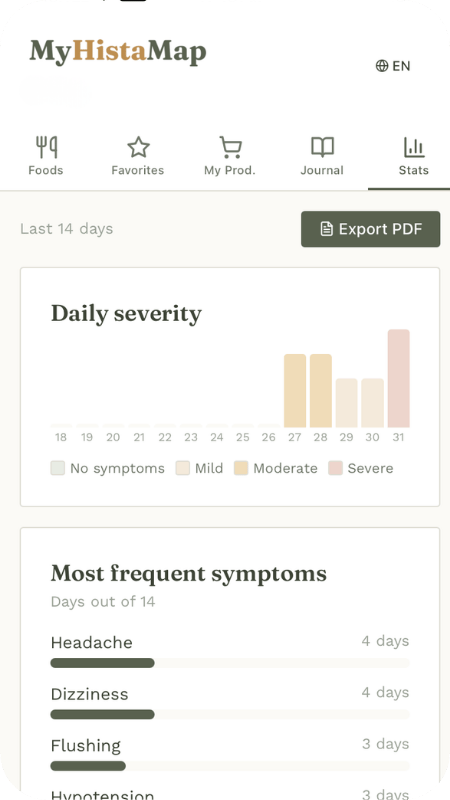This screenshot has height=800, width=450.
Task: Select the Stats bar chart icon
Action: click(414, 147)
